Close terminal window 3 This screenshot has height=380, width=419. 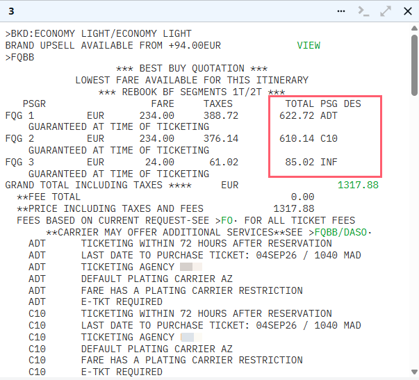[x=407, y=11]
